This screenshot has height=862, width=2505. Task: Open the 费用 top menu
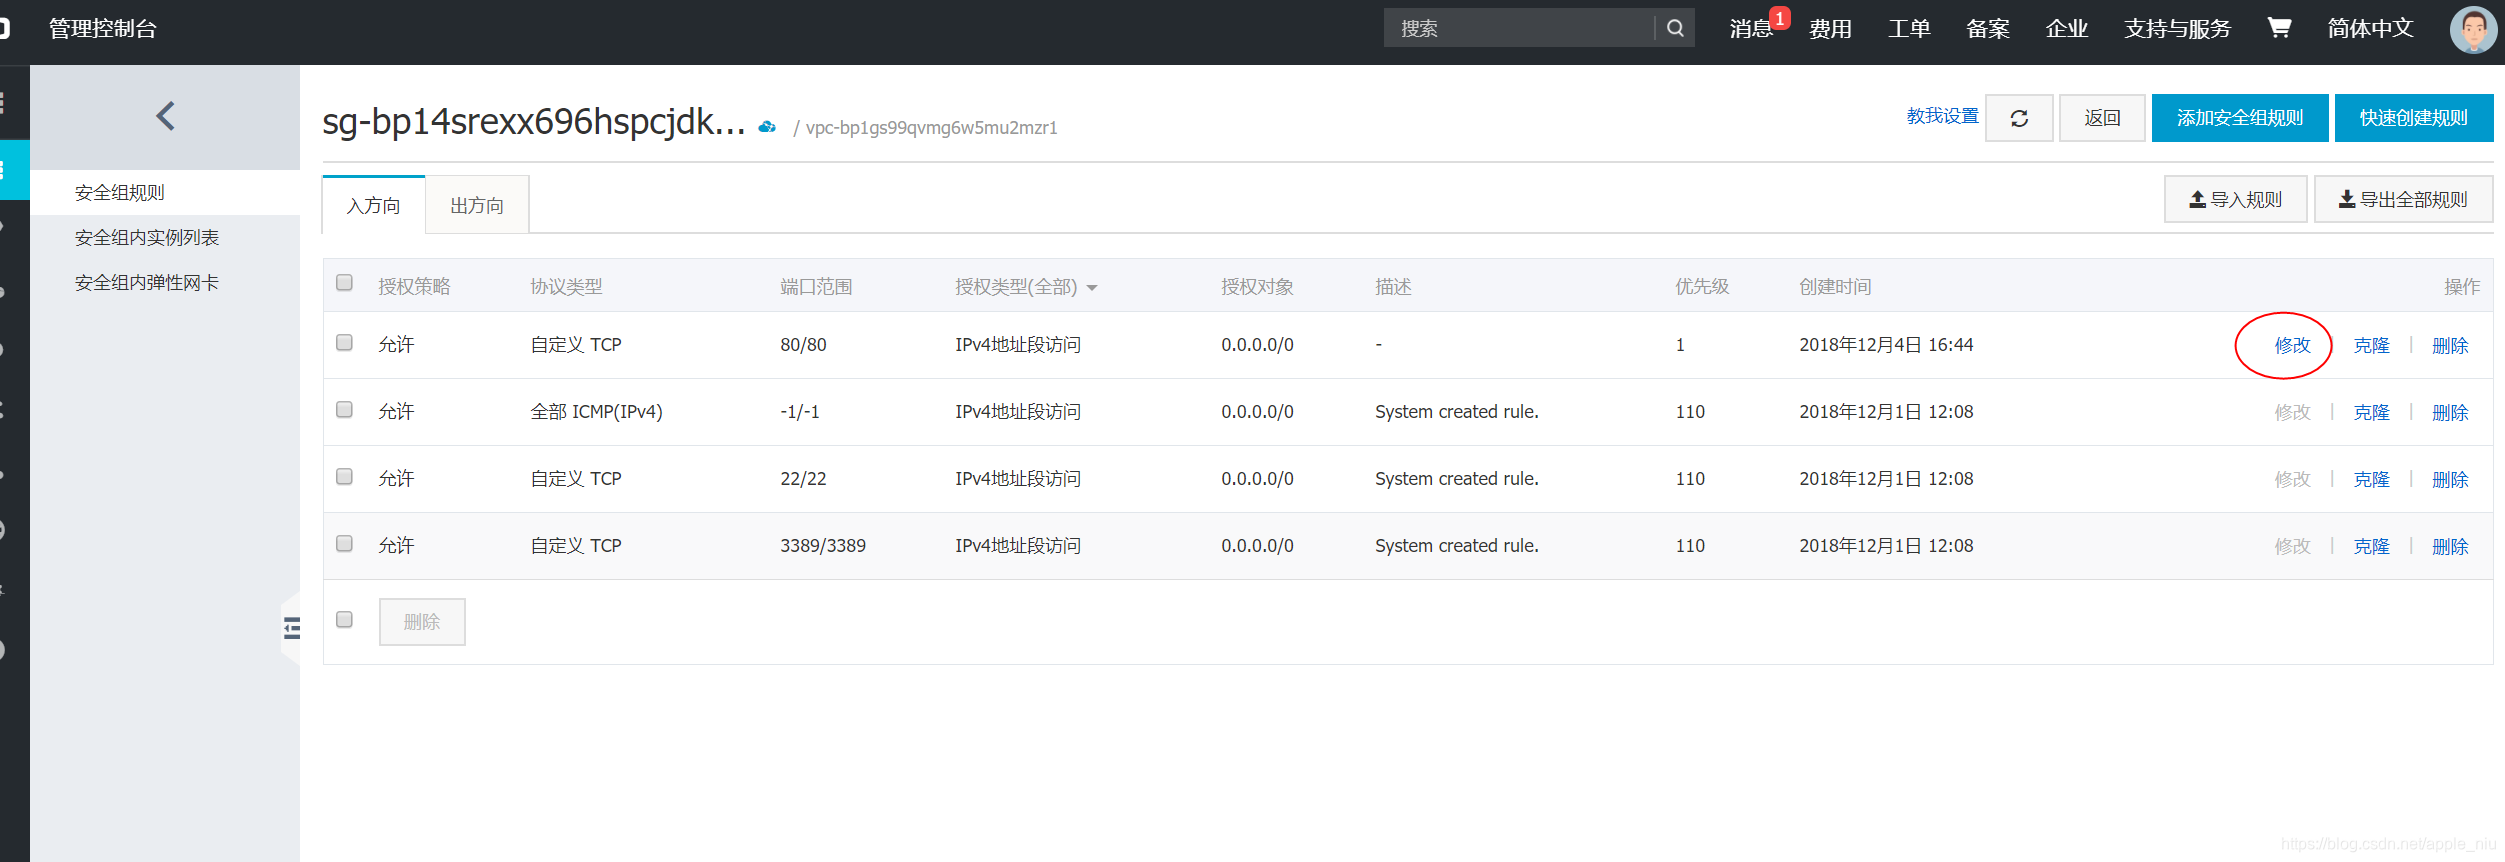coord(1830,28)
